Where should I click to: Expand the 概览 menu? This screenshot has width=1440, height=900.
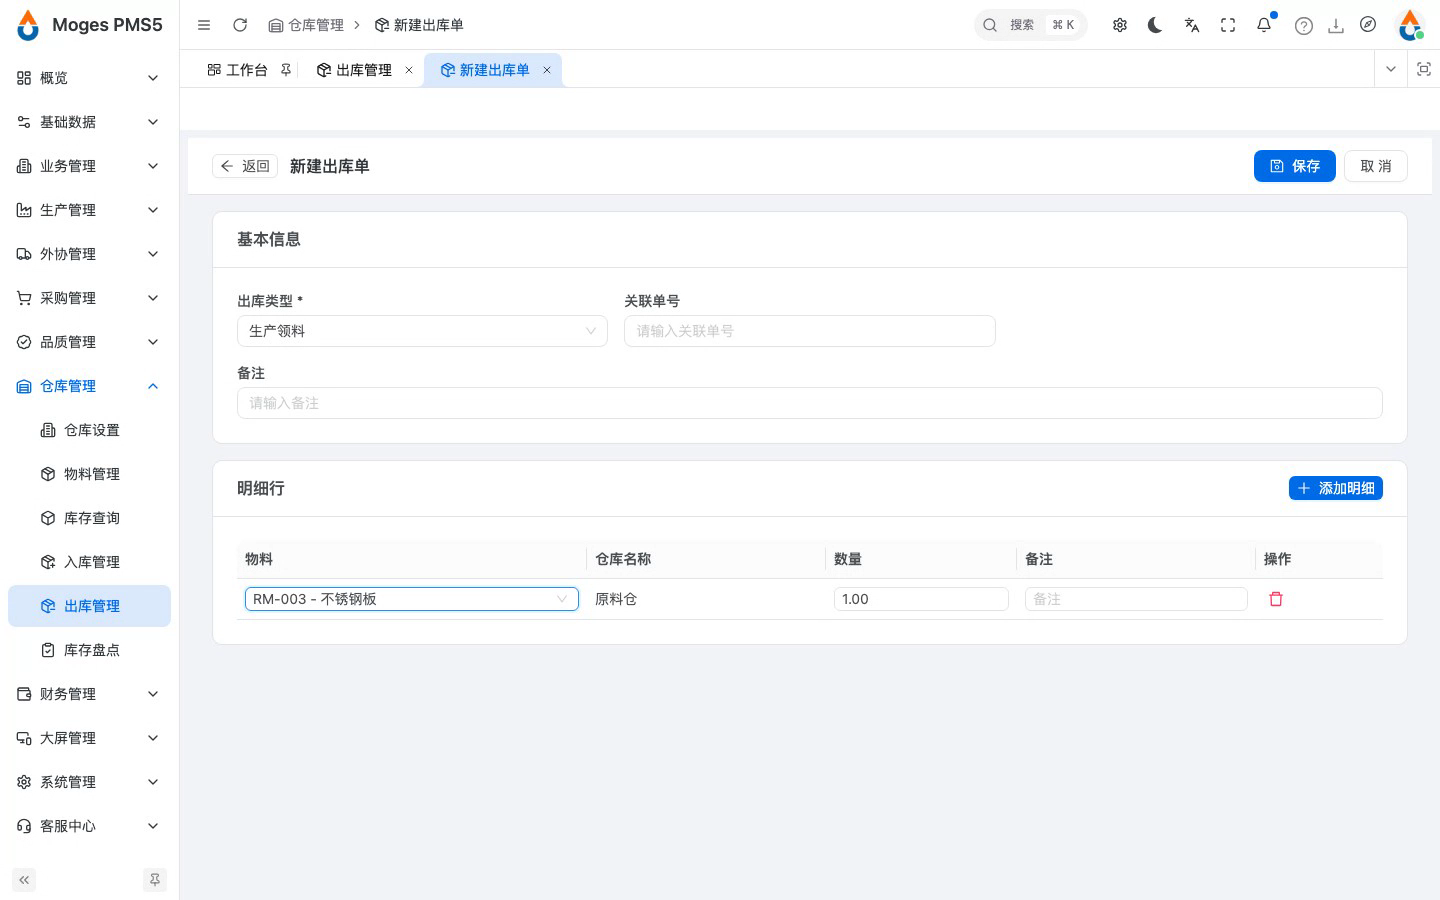click(x=89, y=78)
